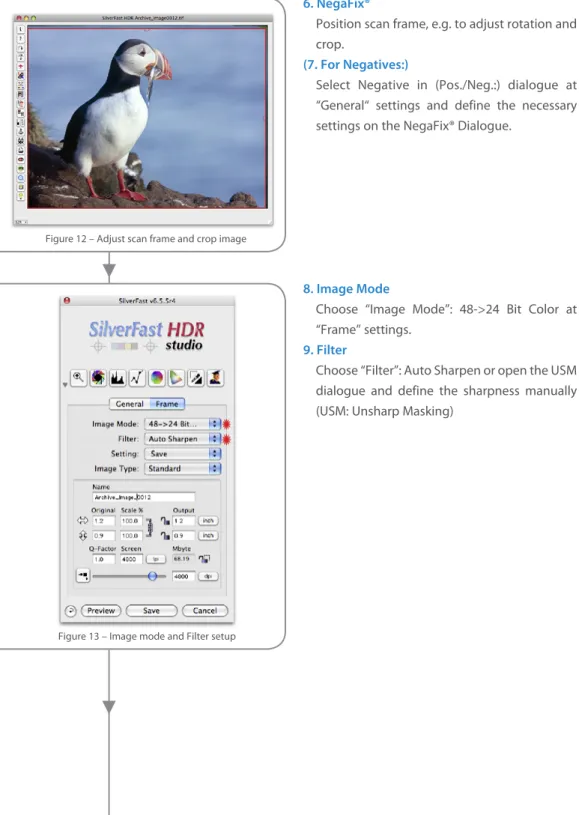Click the Original height field 0.9
The image size is (579, 815).
[x=104, y=535]
